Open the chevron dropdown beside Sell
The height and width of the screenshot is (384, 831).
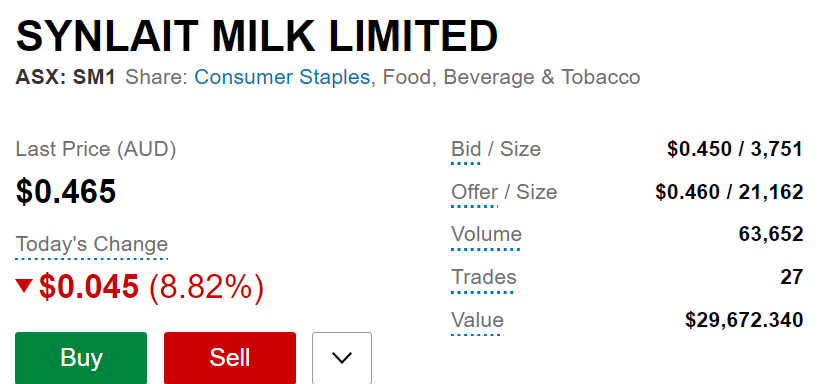[x=342, y=358]
